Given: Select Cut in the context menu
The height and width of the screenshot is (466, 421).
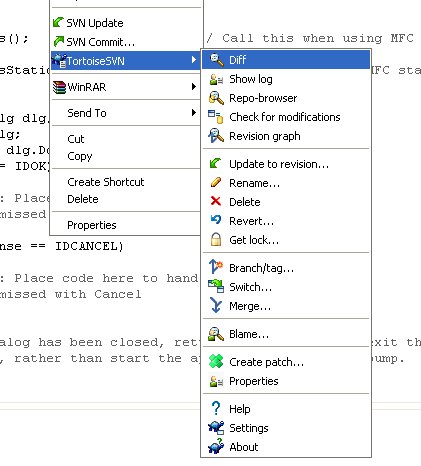Looking at the screenshot, I should tap(126, 139).
